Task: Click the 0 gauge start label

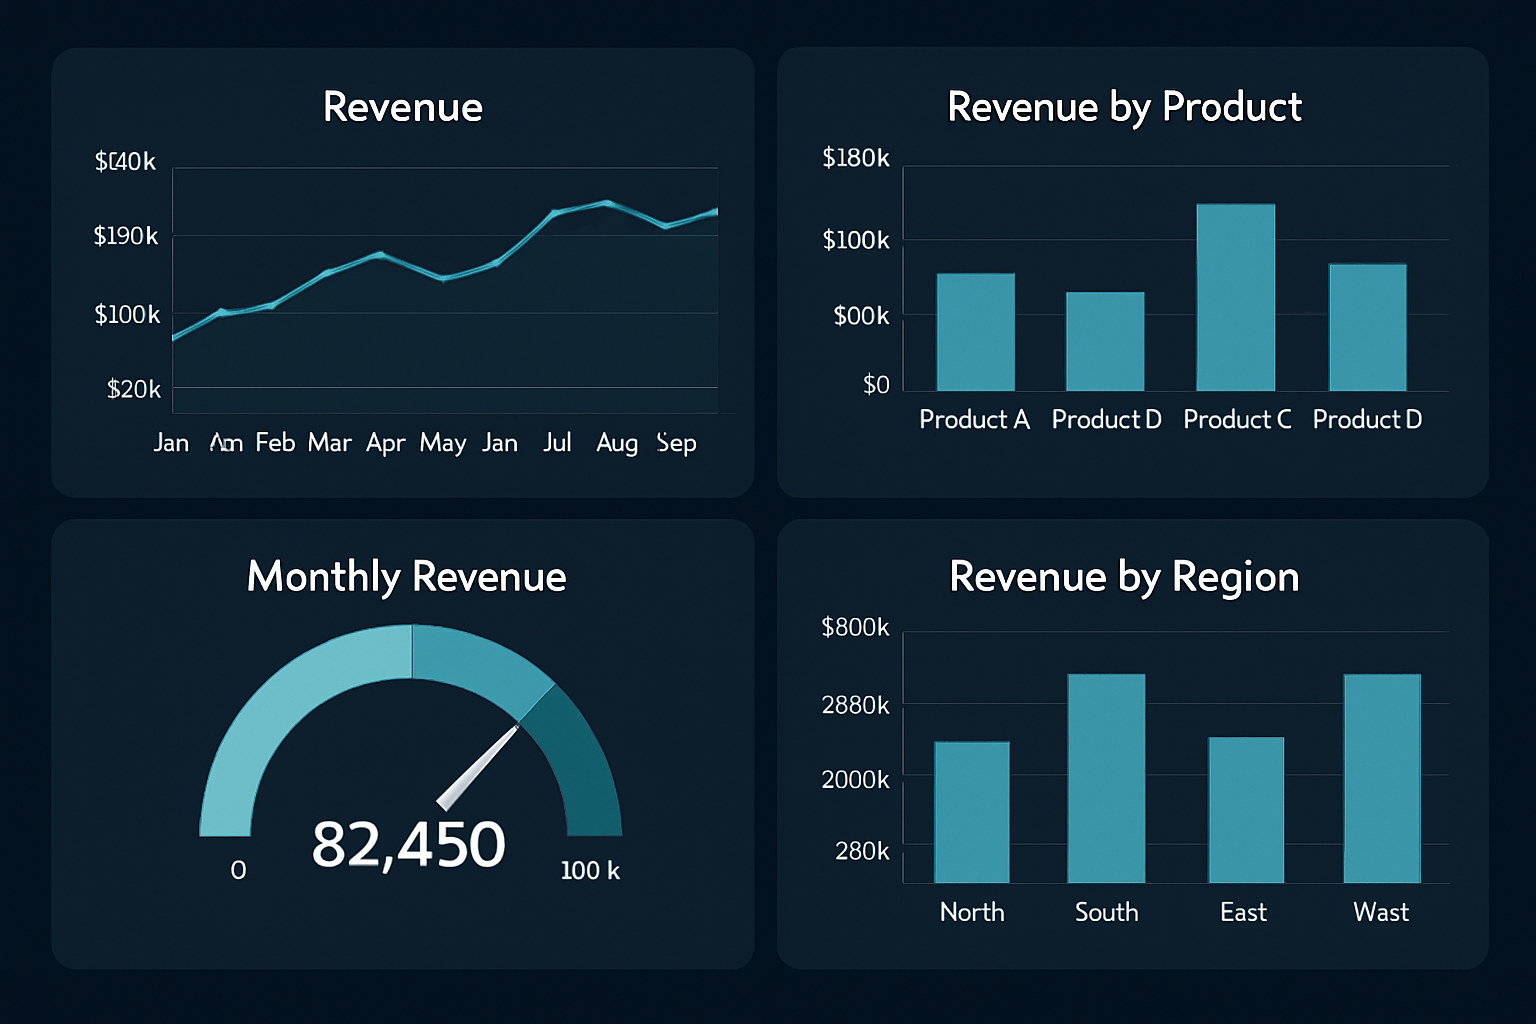Action: [x=238, y=870]
